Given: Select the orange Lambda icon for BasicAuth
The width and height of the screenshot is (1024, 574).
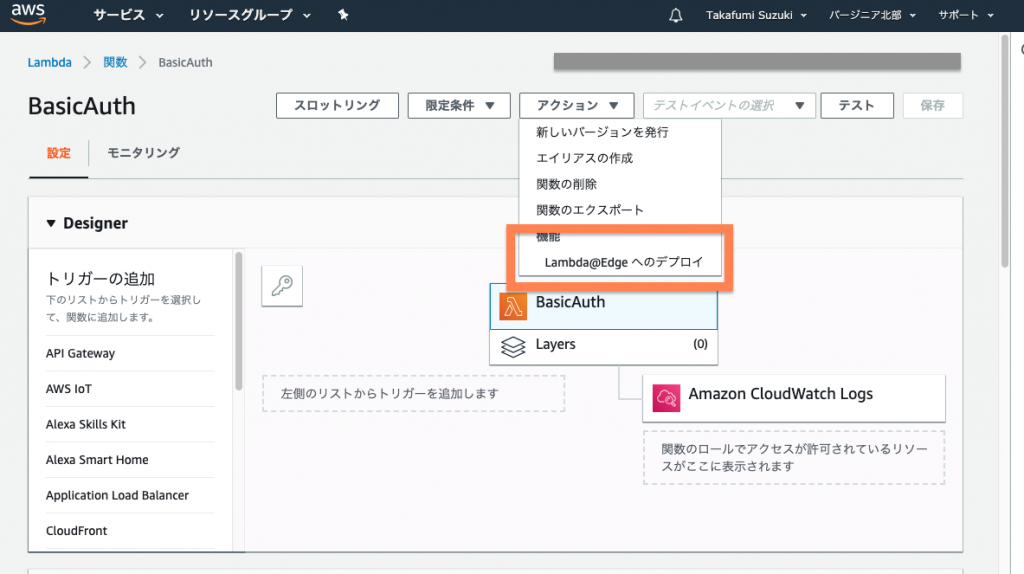Looking at the screenshot, I should [x=513, y=306].
